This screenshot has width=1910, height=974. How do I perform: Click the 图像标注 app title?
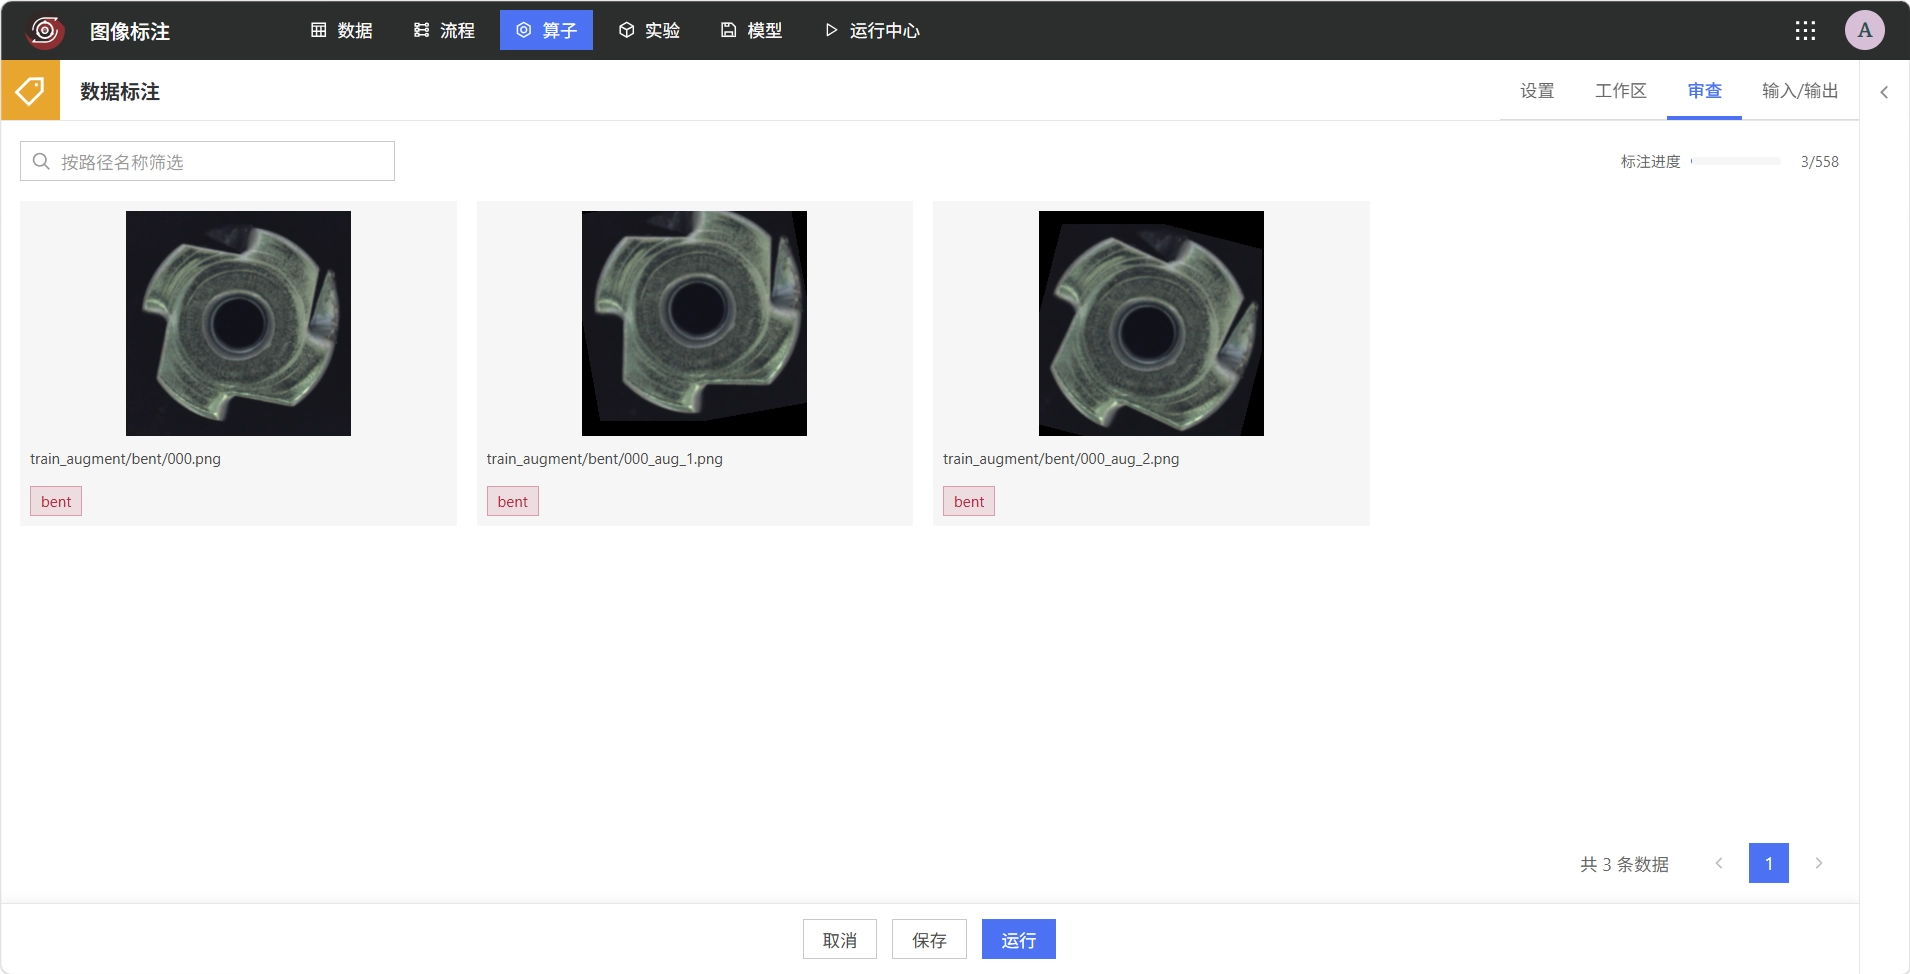coord(130,31)
